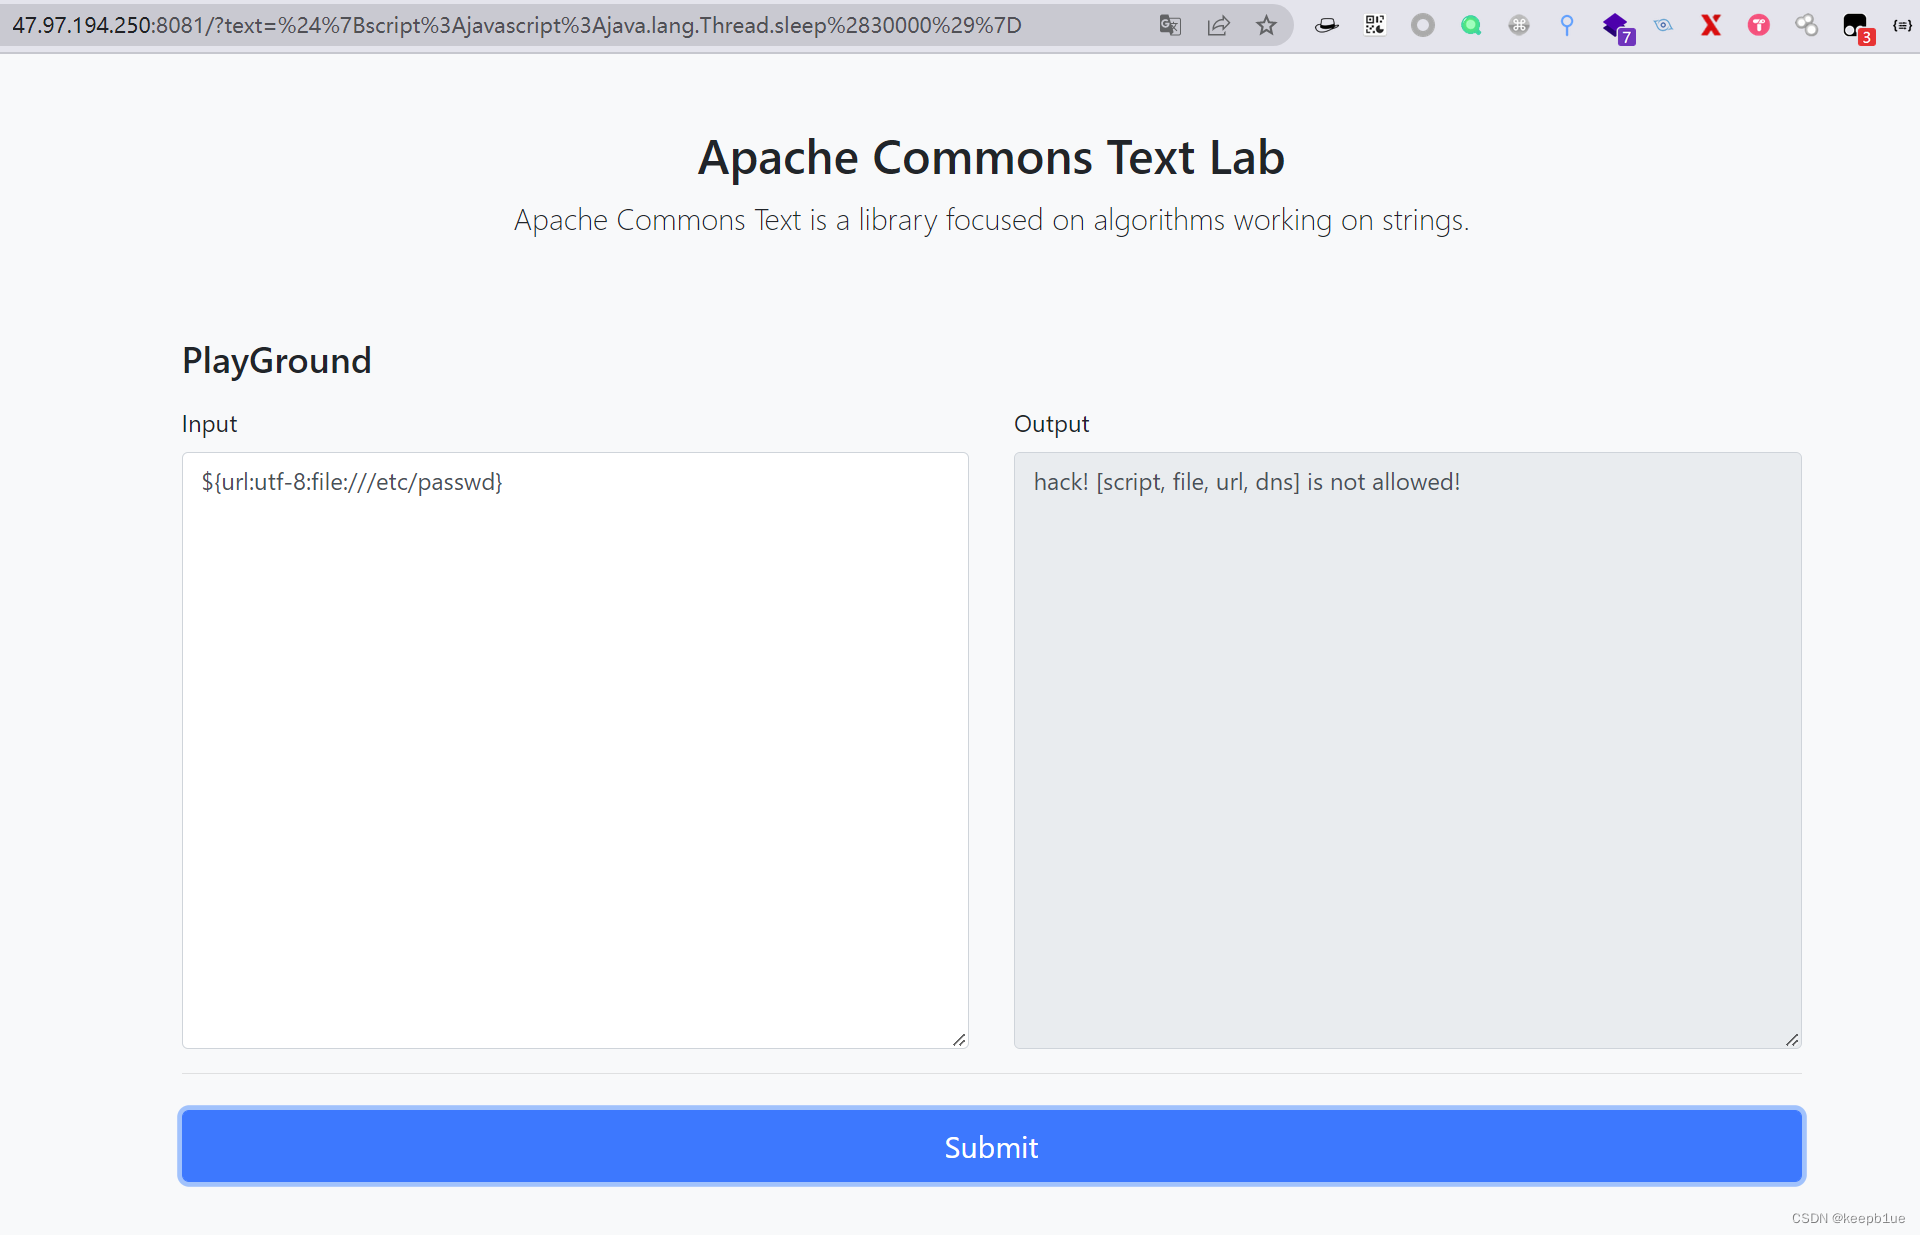Bookmark this page with star icon
The height and width of the screenshot is (1235, 1920).
click(x=1266, y=26)
